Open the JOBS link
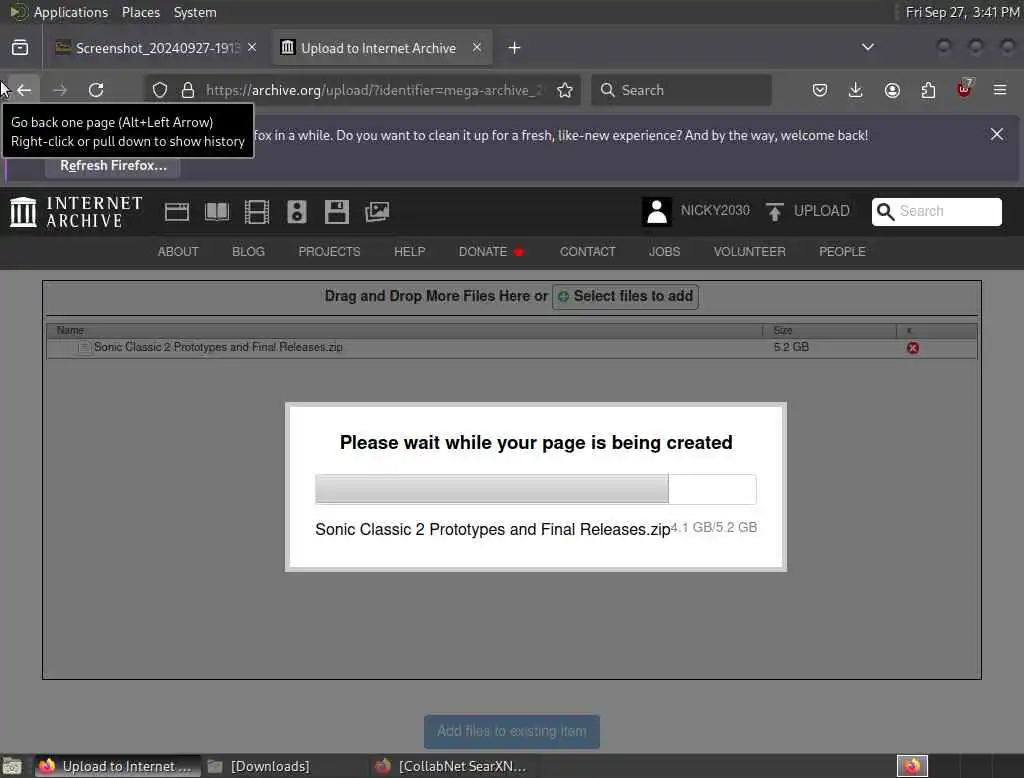The width and height of the screenshot is (1024, 778). [x=664, y=251]
